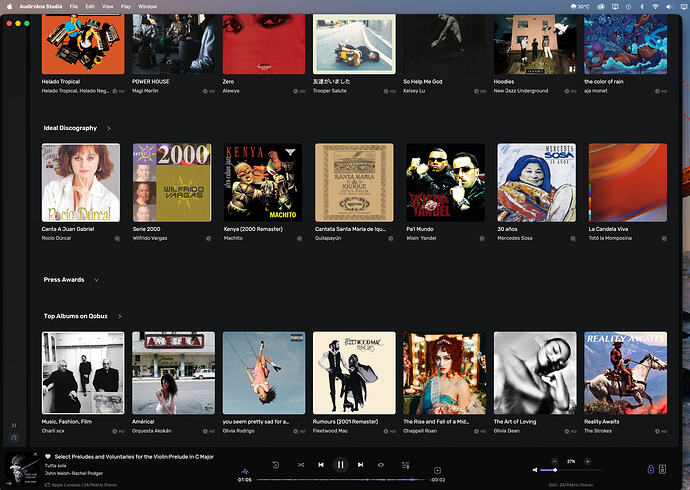This screenshot has height=490, width=690.
Task: Open the File menu
Action: [x=74, y=7]
